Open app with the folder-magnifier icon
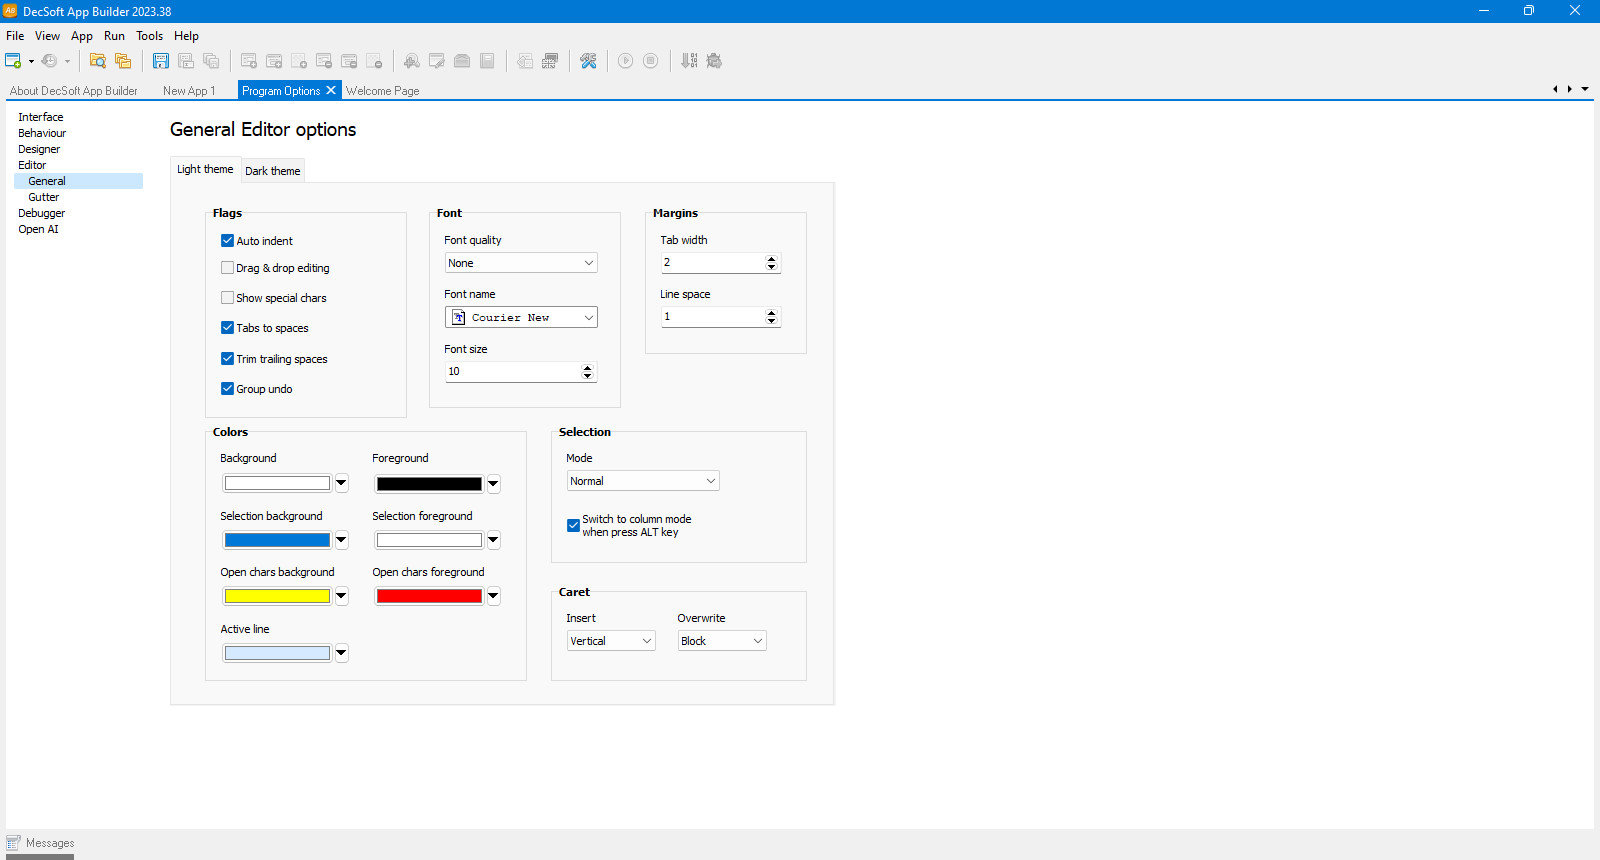 pos(97,61)
